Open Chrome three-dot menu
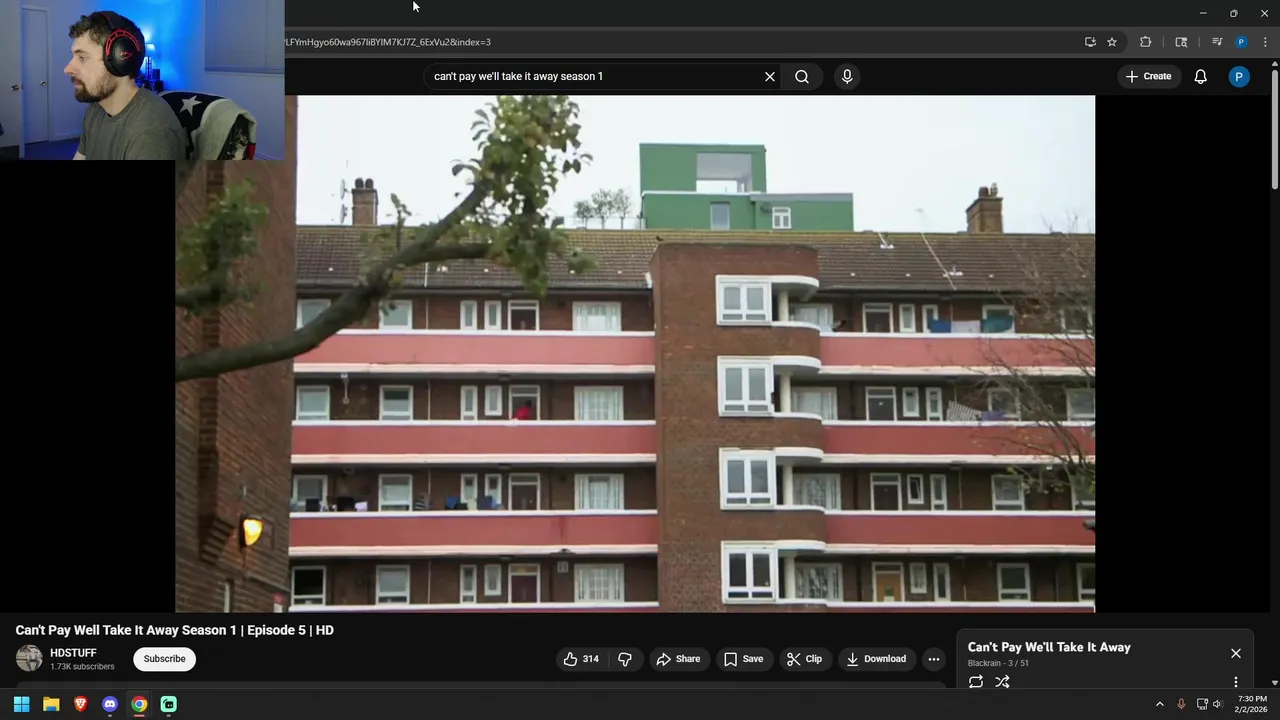Image resolution: width=1280 pixels, height=720 pixels. (x=1266, y=42)
